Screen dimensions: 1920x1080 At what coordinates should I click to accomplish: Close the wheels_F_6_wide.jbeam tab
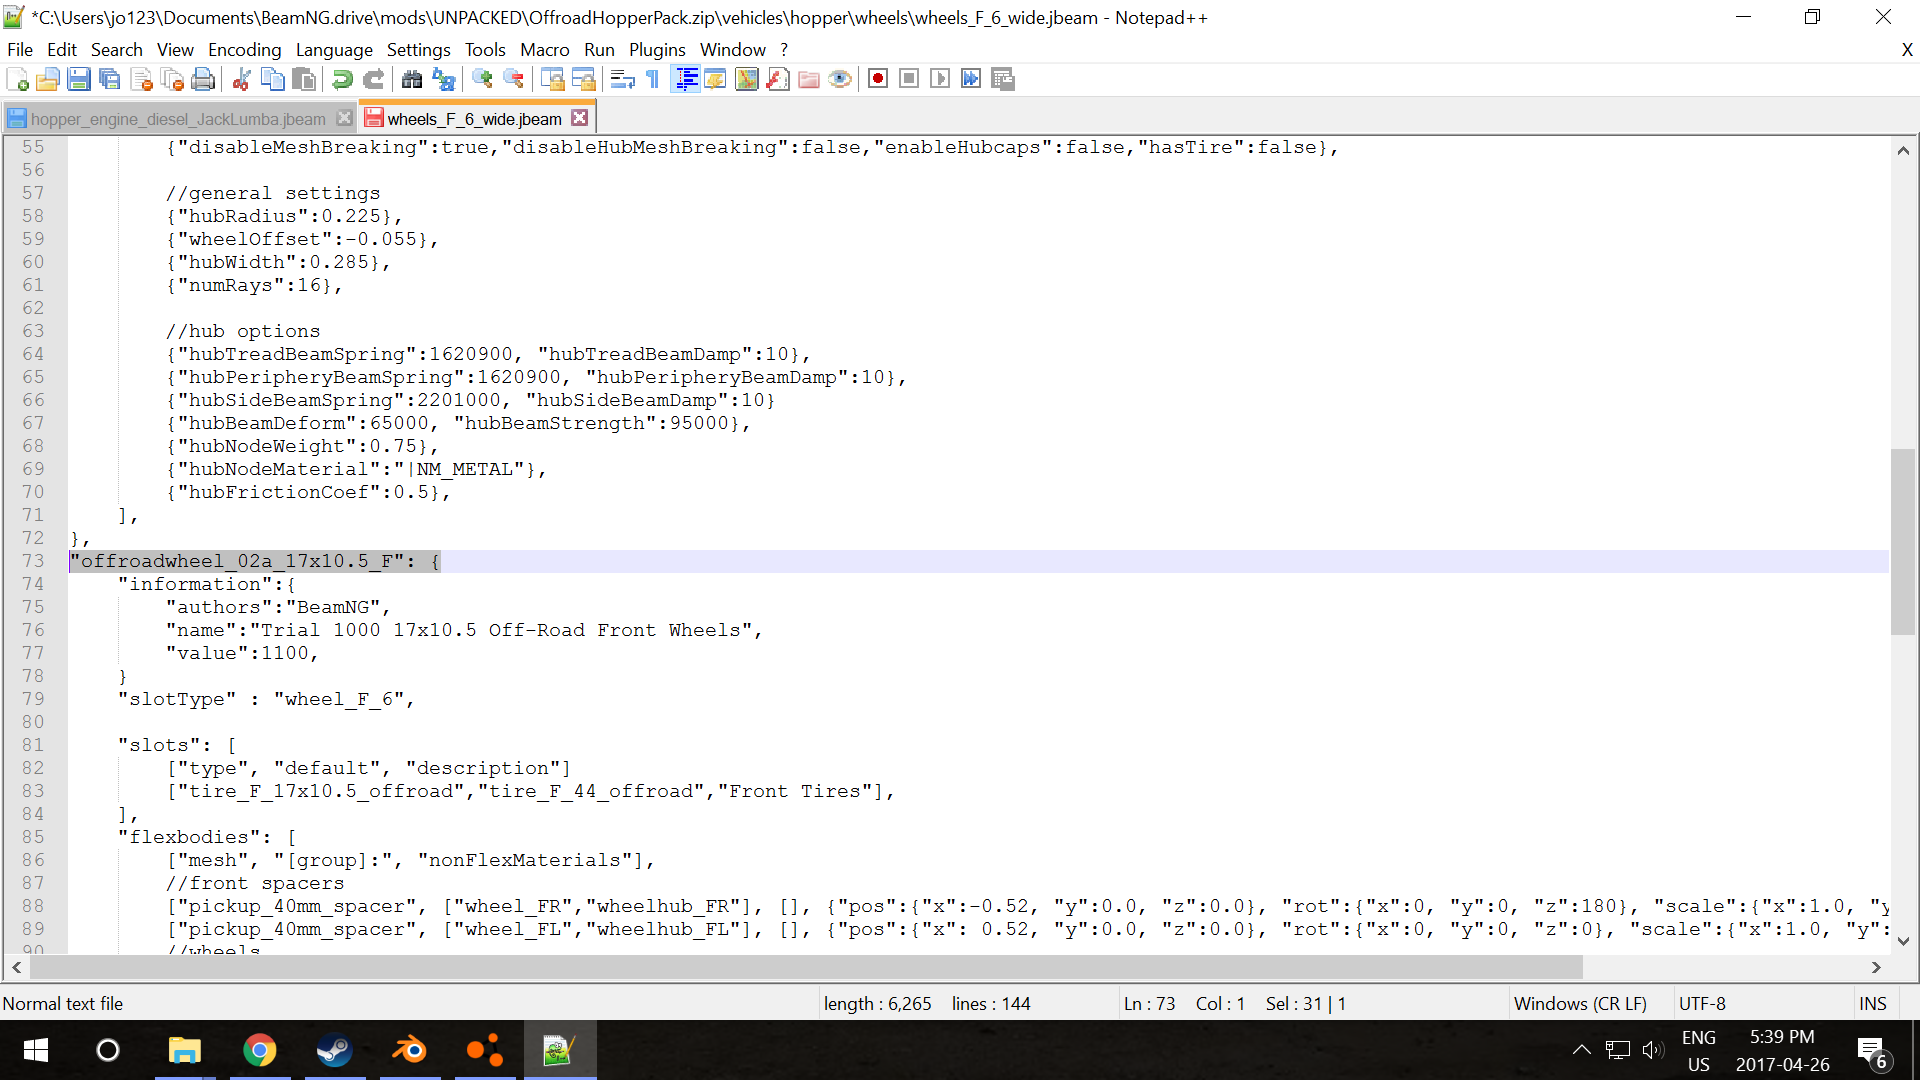point(580,118)
